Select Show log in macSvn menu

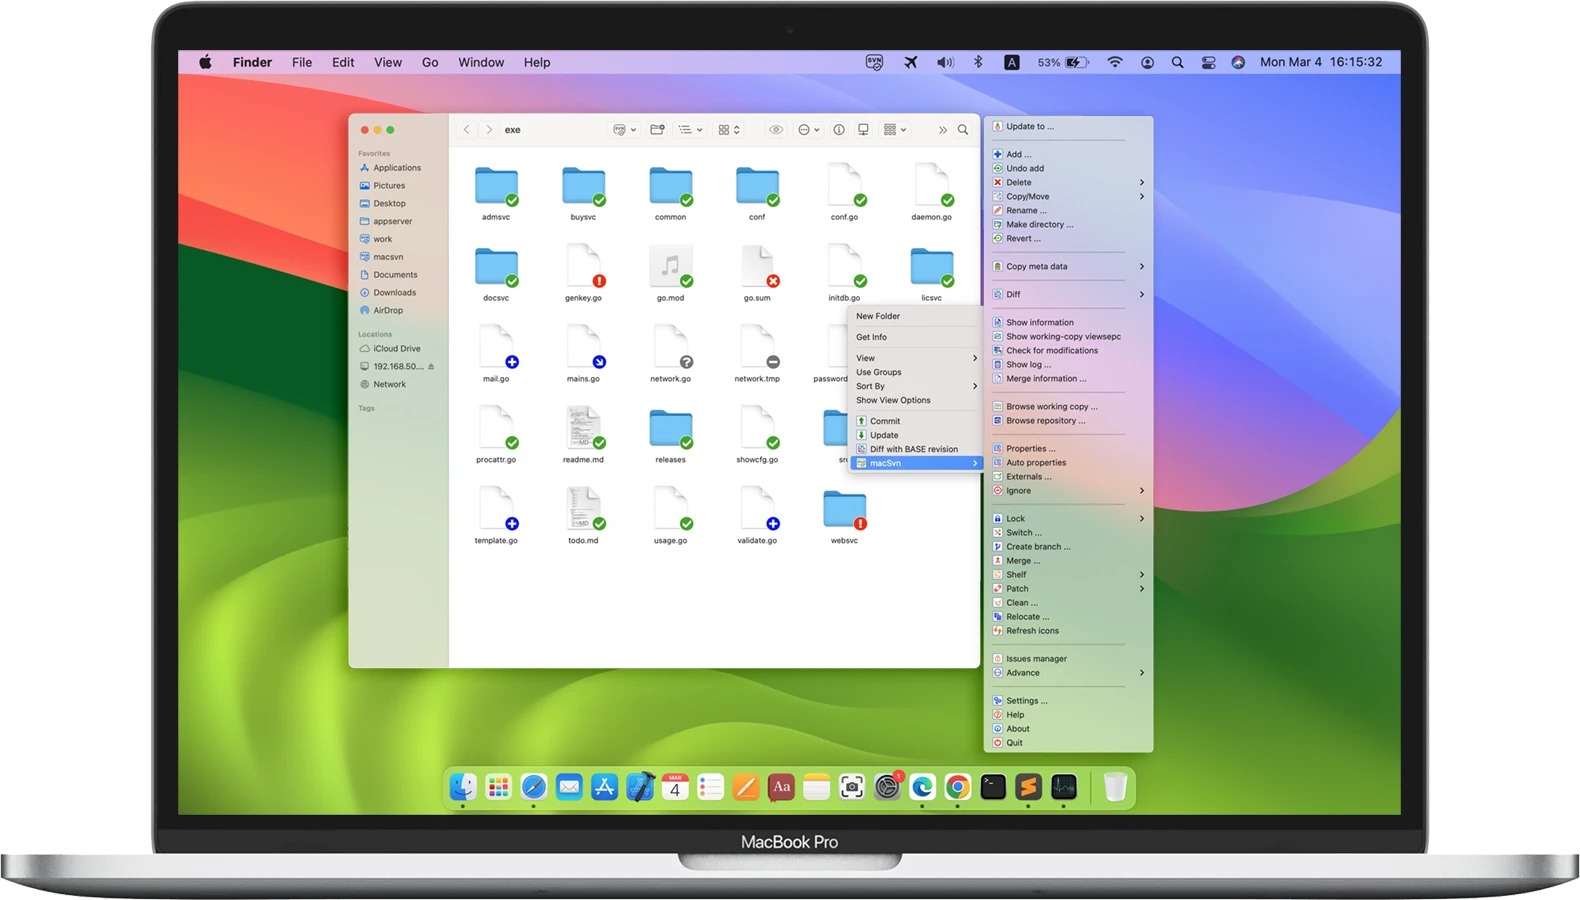click(x=1028, y=365)
